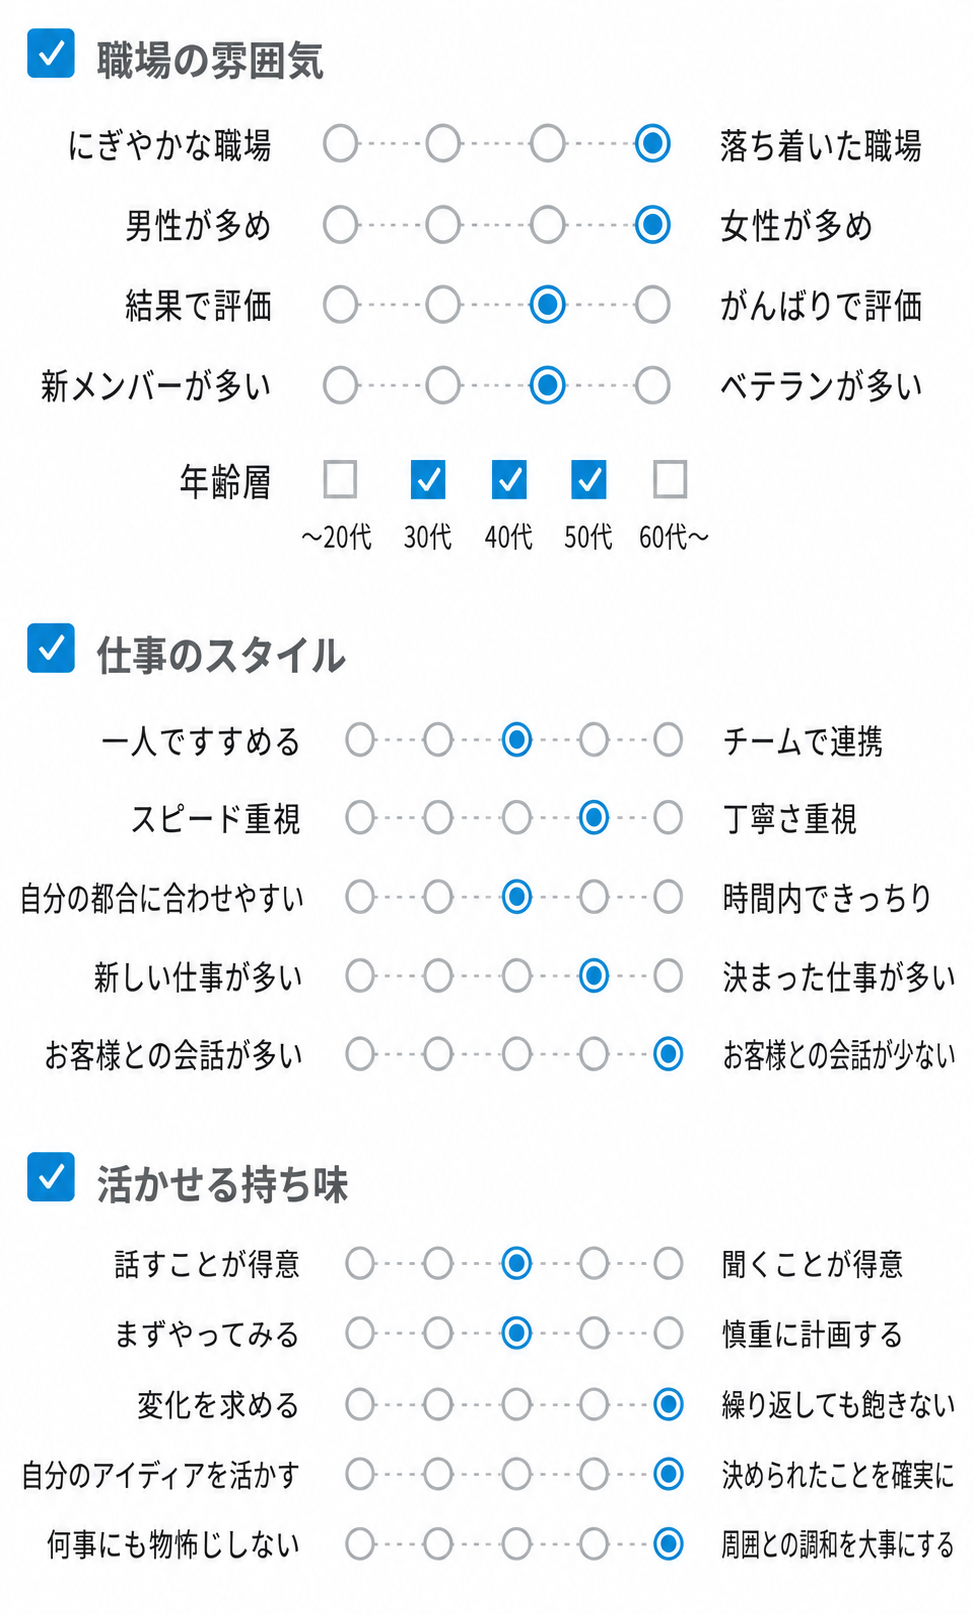
Task: Check the 60代～ age group box
Action: point(670,479)
